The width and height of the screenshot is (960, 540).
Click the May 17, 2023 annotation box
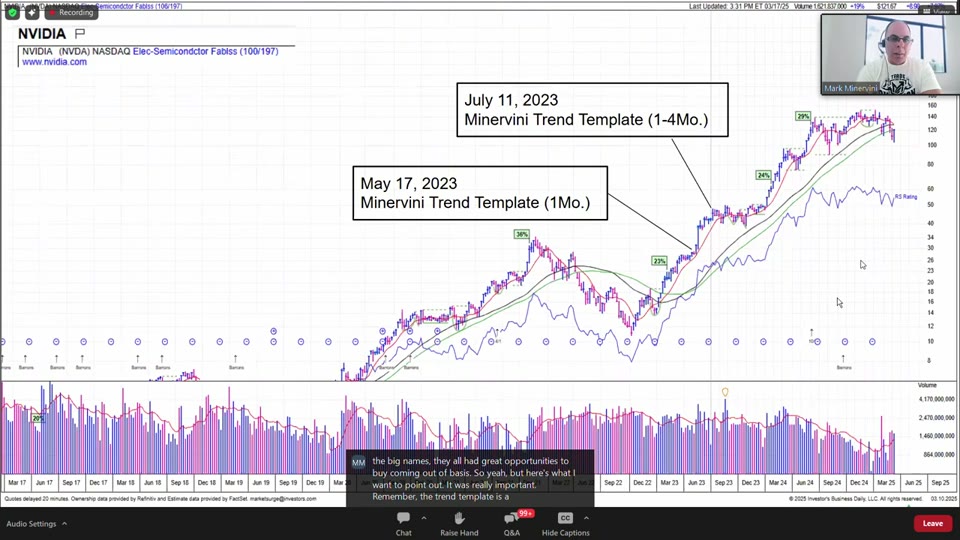coord(480,193)
